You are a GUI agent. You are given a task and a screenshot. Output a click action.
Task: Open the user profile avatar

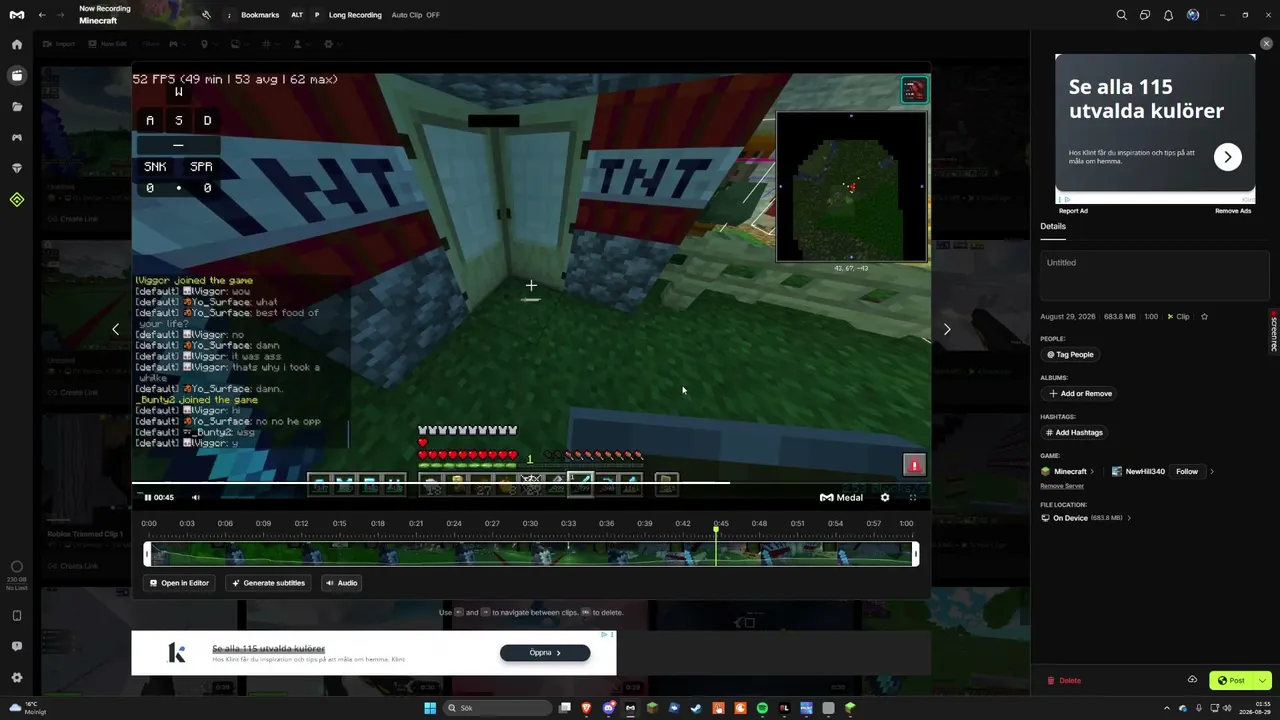point(1192,15)
